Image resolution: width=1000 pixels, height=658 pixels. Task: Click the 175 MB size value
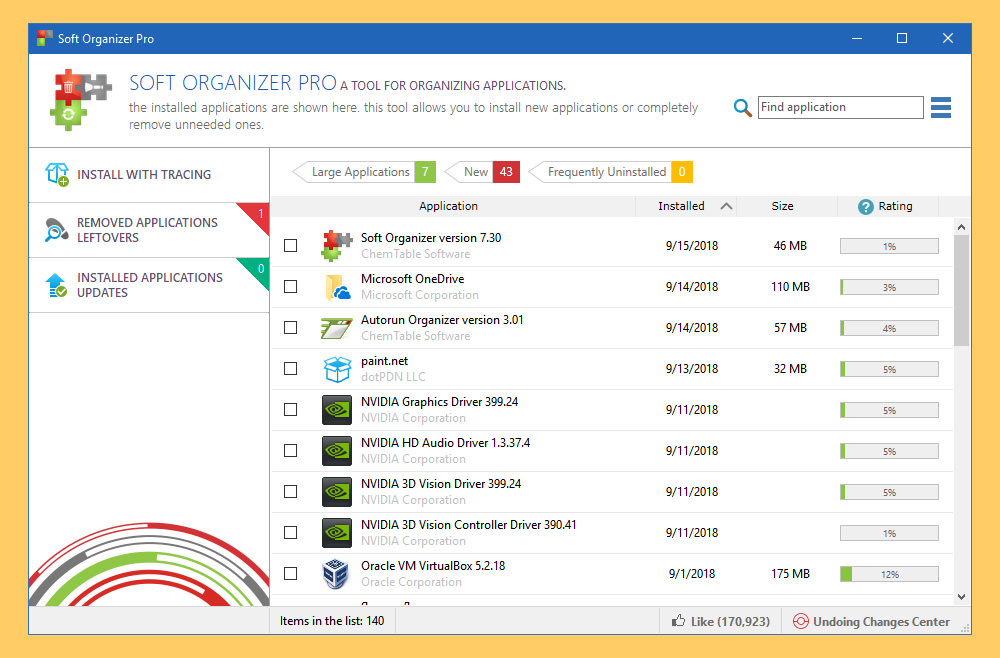click(x=790, y=574)
